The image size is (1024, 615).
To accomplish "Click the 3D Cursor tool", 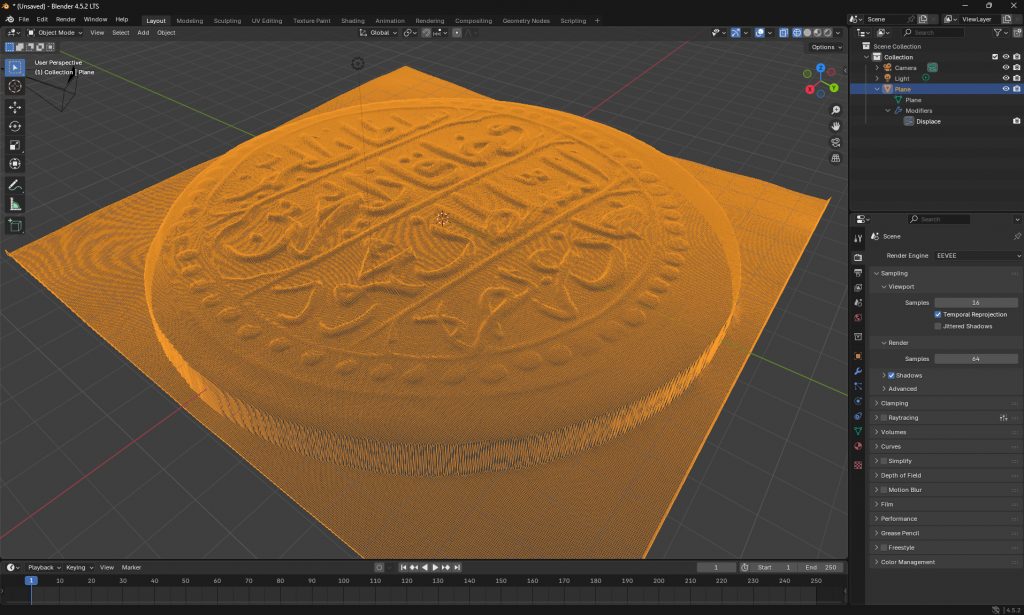I will coord(15,86).
